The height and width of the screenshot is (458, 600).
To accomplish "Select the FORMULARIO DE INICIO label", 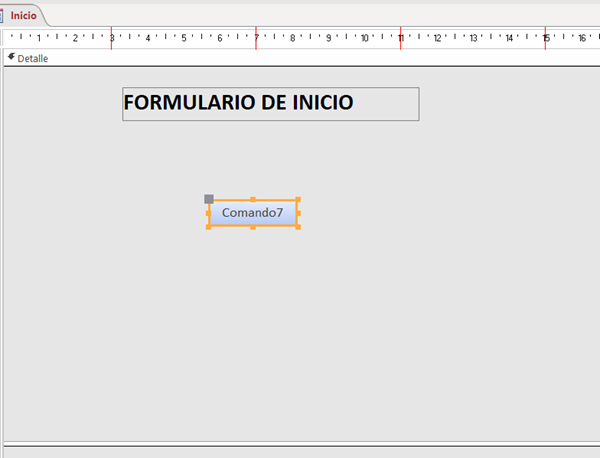I will coord(271,104).
